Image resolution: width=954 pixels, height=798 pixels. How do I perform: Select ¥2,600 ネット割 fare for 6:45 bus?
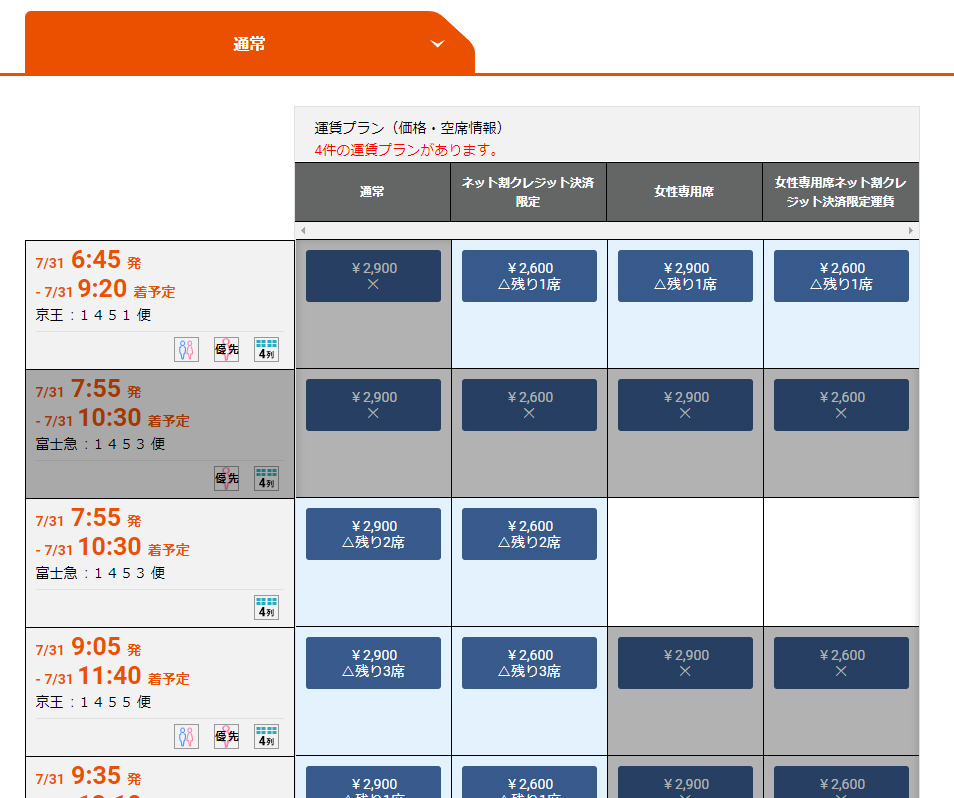[529, 276]
